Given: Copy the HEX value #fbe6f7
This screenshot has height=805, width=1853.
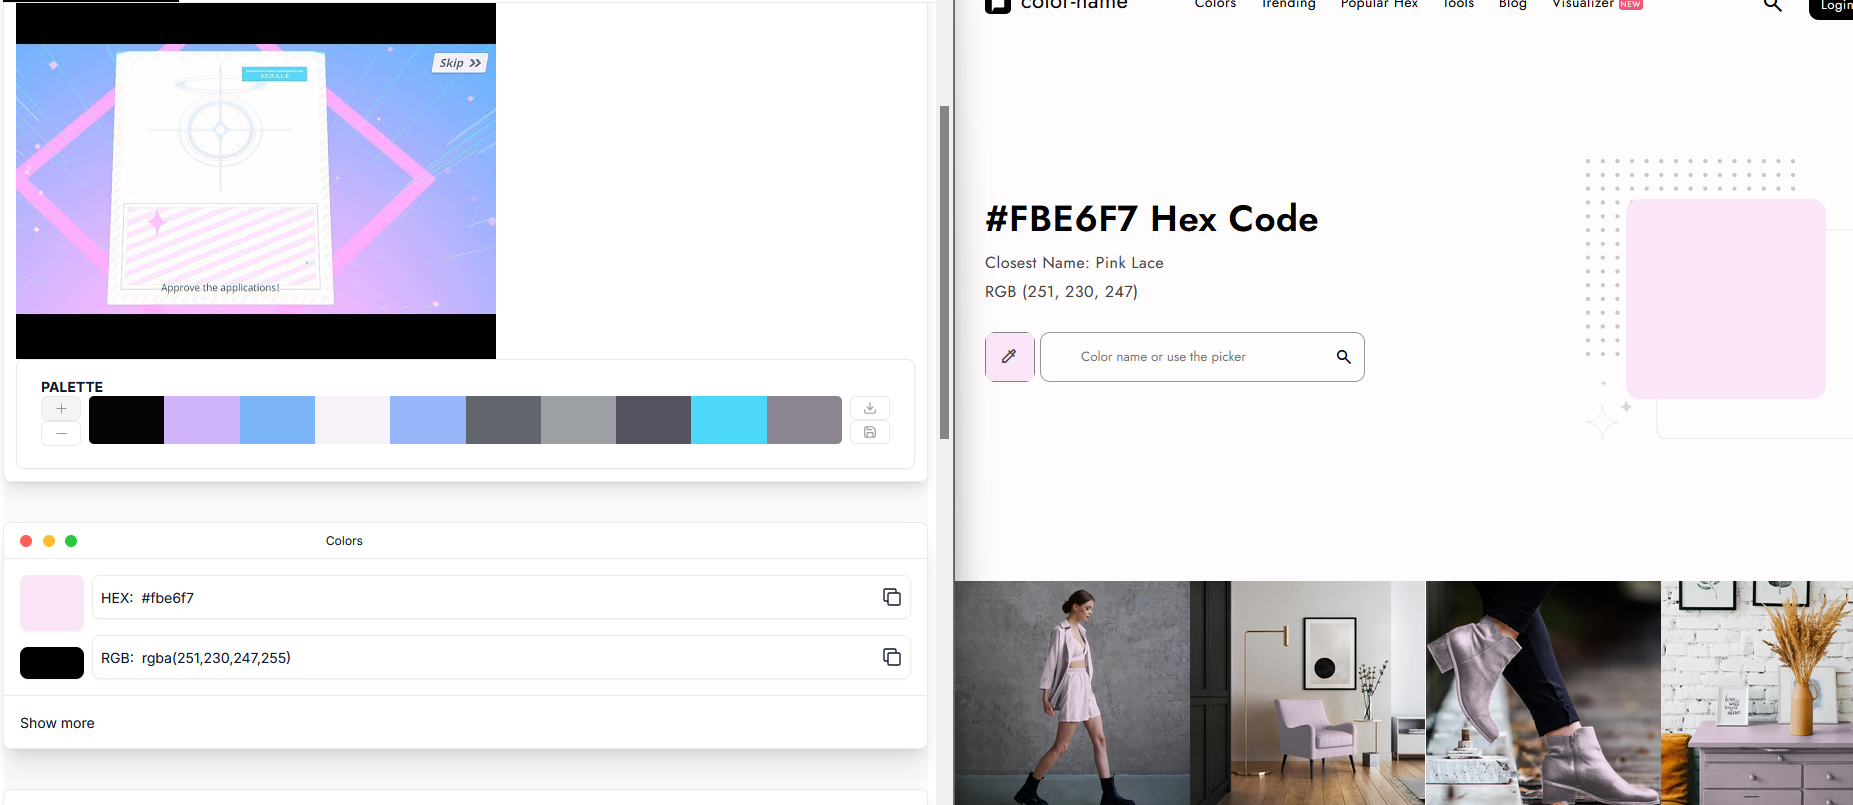Looking at the screenshot, I should [892, 597].
